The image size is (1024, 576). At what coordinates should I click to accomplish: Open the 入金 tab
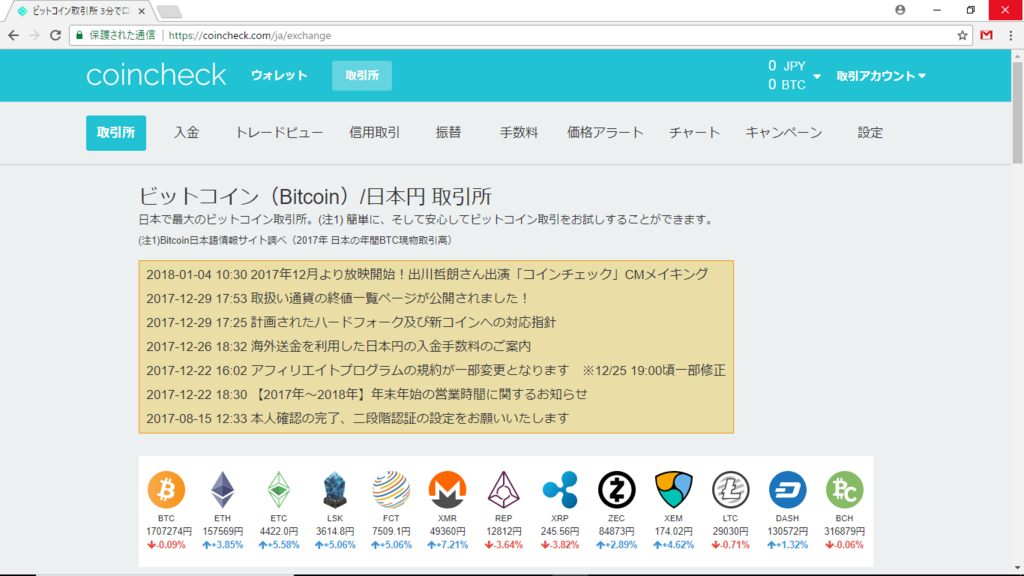pyautogui.click(x=186, y=133)
